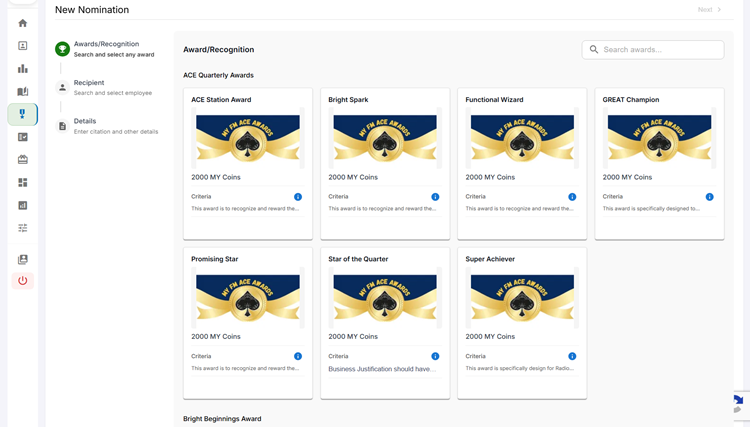The width and height of the screenshot is (750, 427).
Task: Click Bright Beginnings Award section heading
Action: (x=222, y=418)
